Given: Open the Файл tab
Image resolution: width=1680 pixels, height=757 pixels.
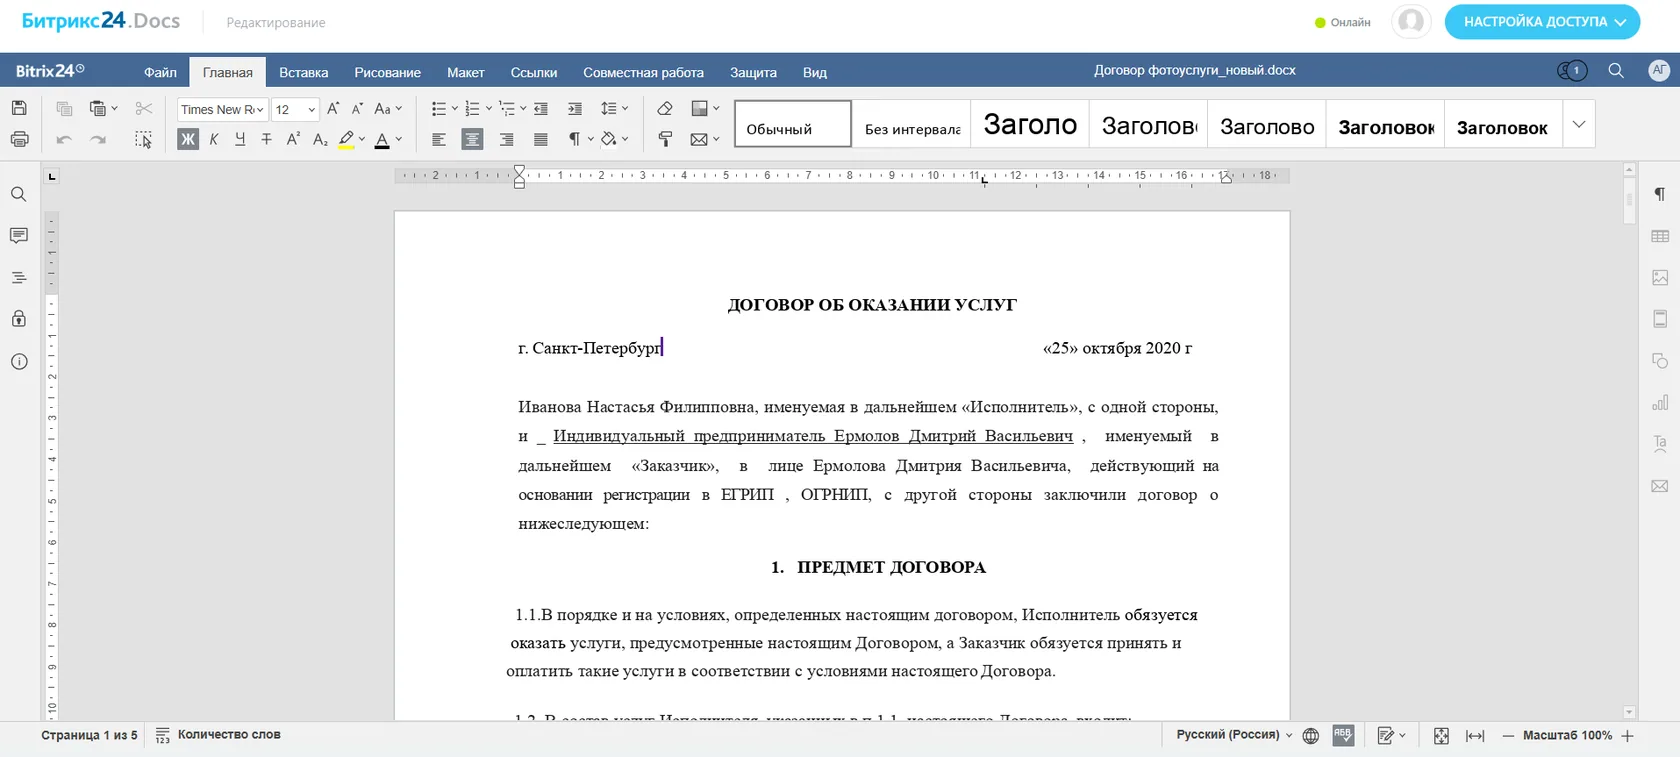Looking at the screenshot, I should tap(160, 72).
